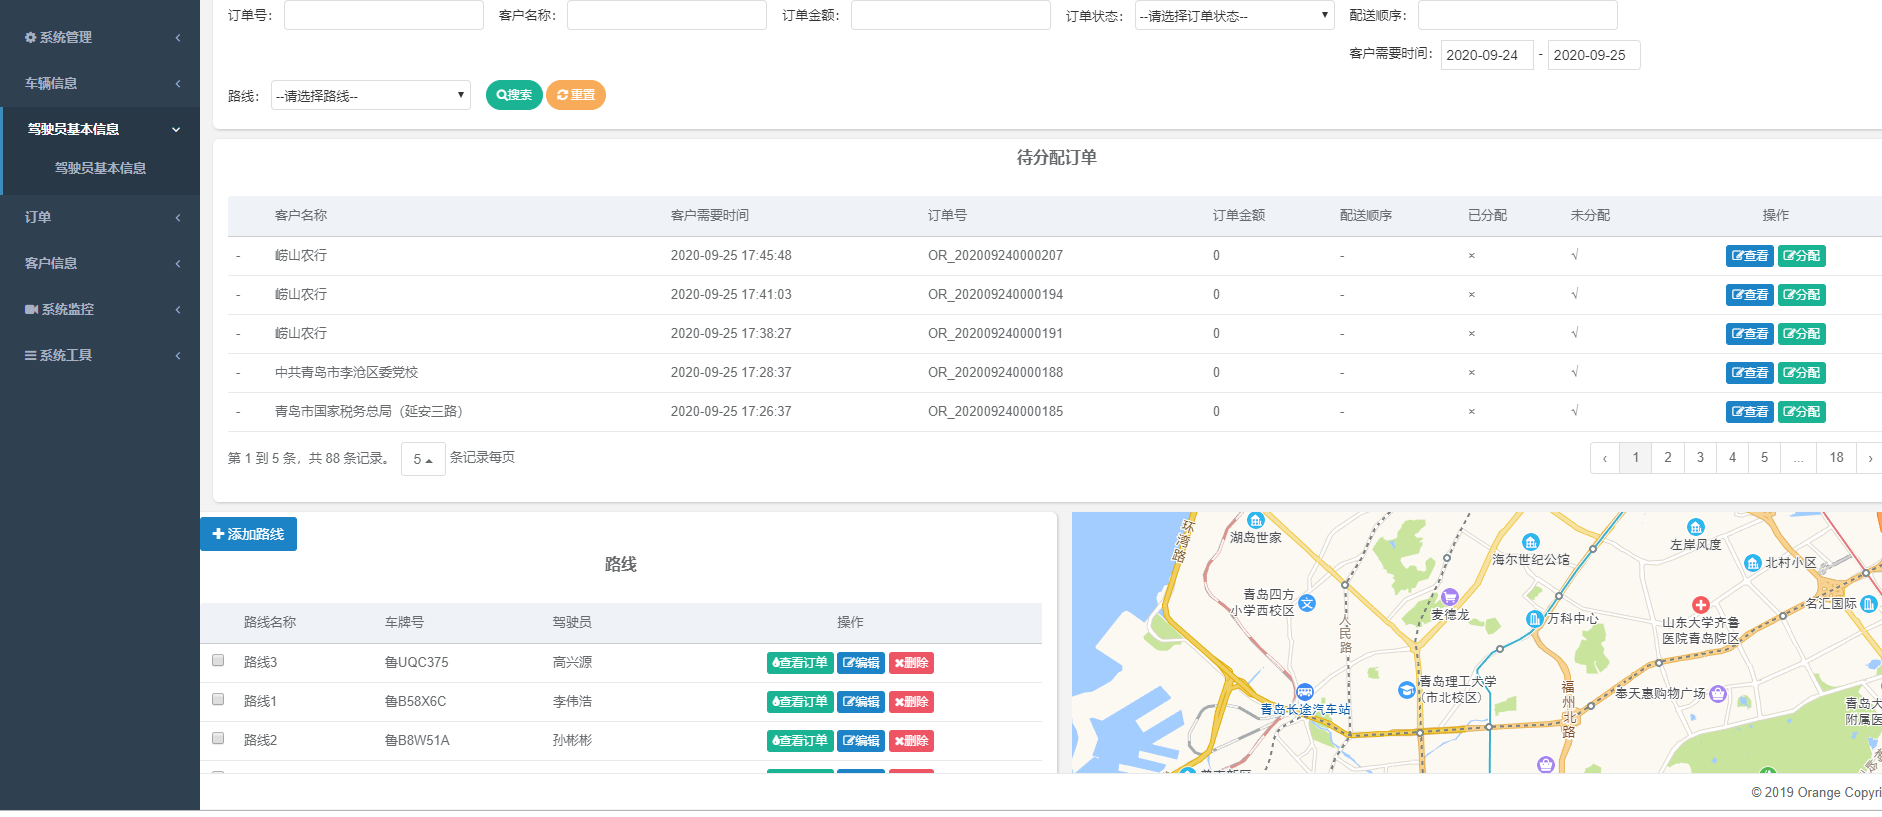Click 查看订单 for 路线3
The image size is (1882, 817).
tap(799, 663)
